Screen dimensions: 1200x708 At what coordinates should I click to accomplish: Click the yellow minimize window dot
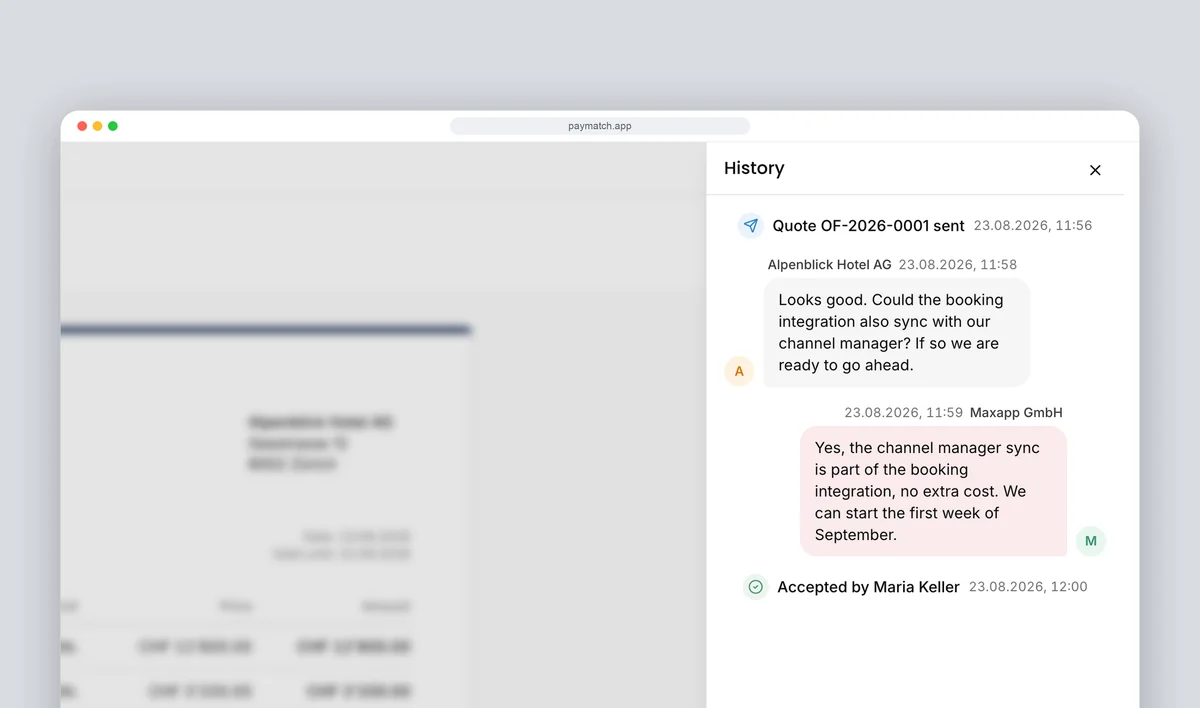click(x=97, y=126)
